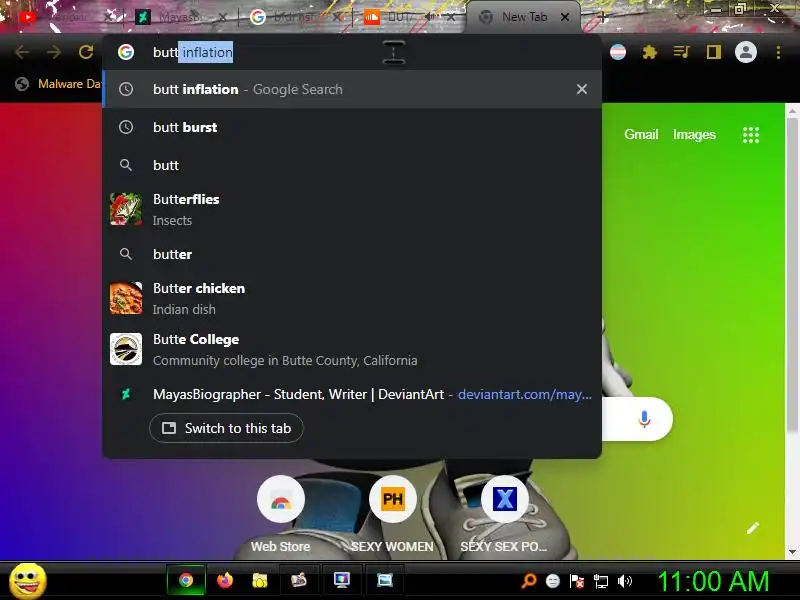Image resolution: width=800 pixels, height=600 pixels.
Task: Click the stamp-like fourth taskbar app icon
Action: click(298, 580)
